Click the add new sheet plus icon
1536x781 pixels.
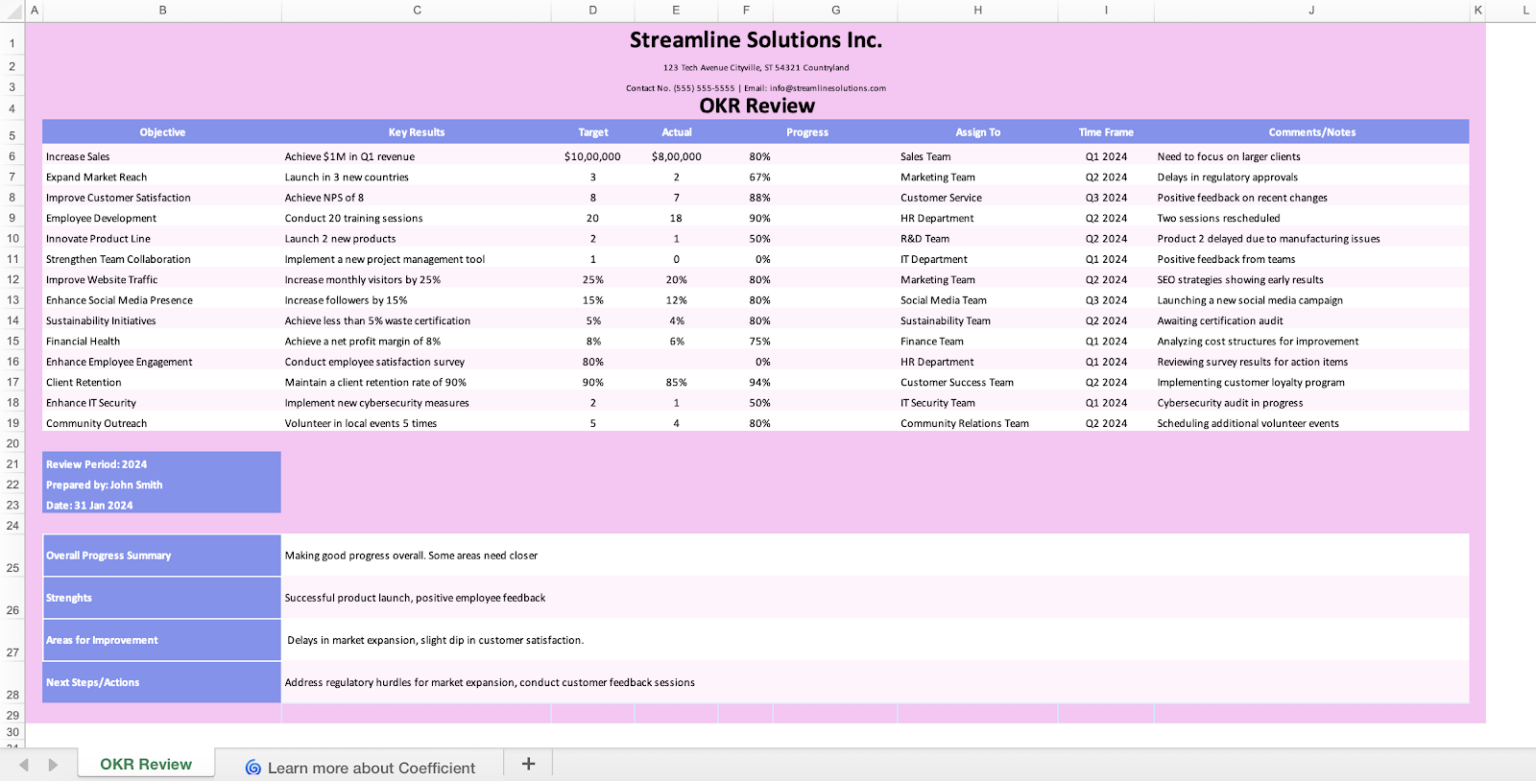(x=528, y=763)
